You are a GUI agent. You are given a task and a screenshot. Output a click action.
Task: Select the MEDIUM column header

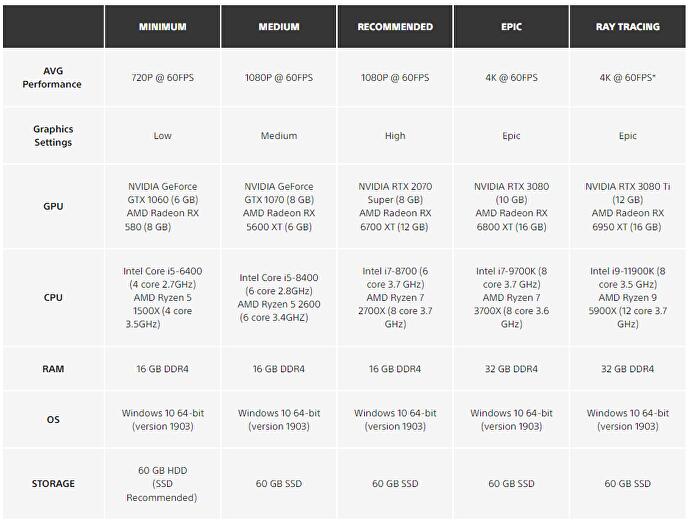tap(279, 27)
